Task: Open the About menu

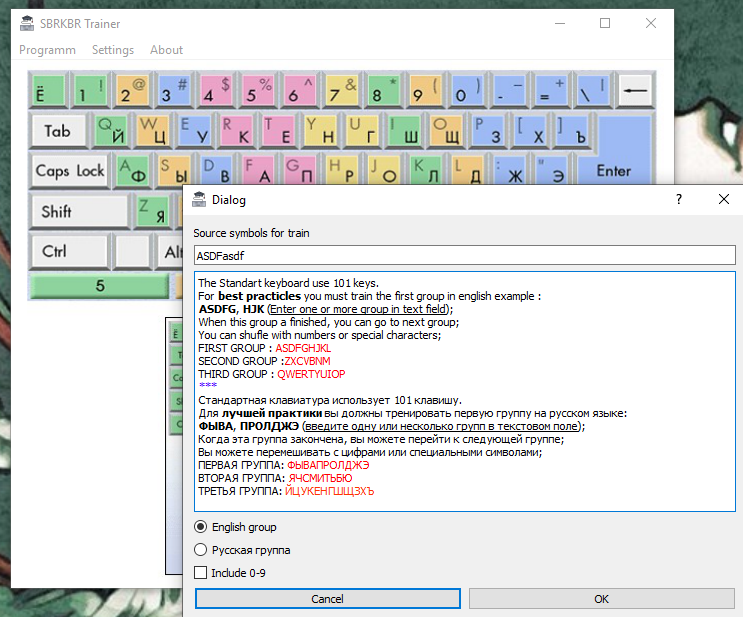Action: (166, 50)
